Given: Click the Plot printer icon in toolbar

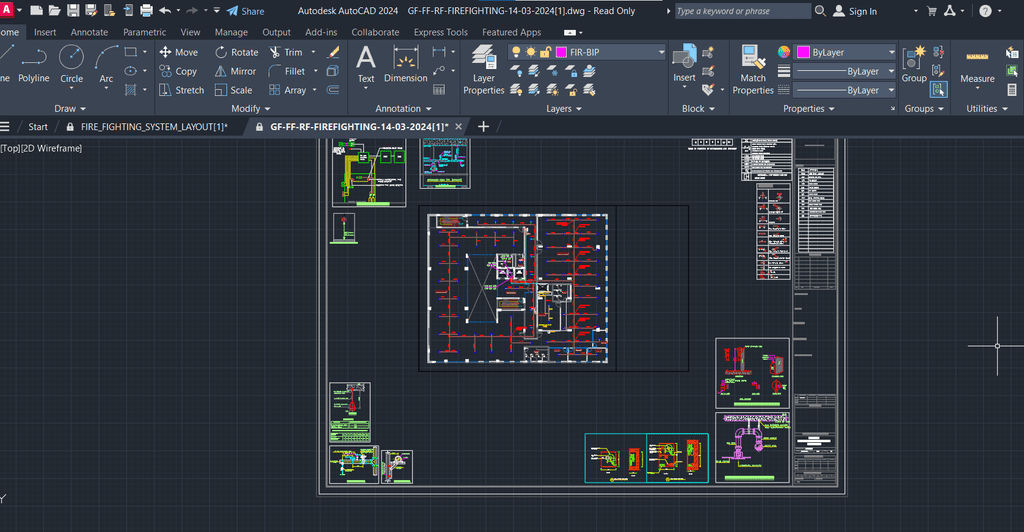Looking at the screenshot, I should 146,10.
